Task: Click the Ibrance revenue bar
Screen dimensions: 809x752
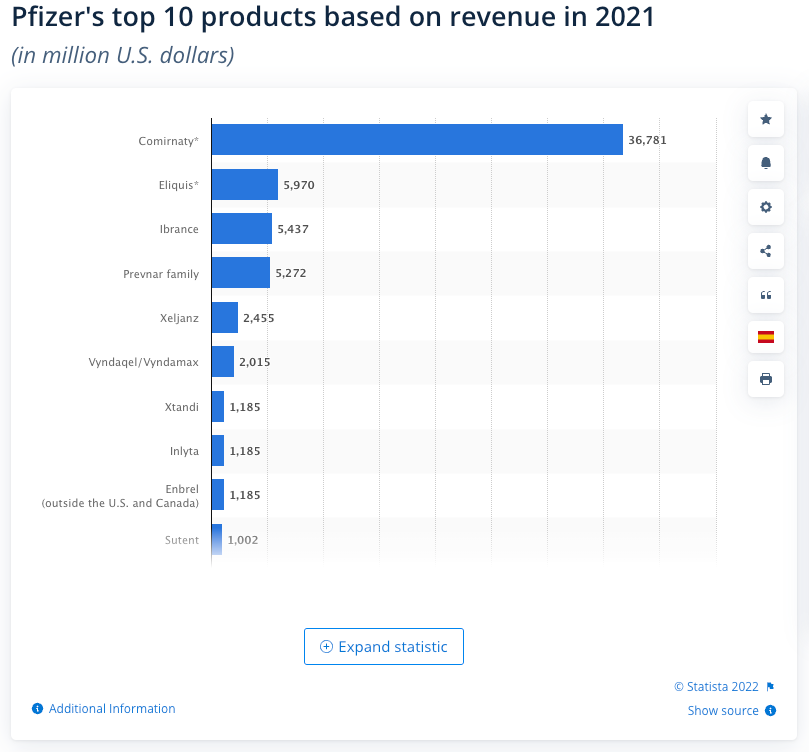Action: [x=242, y=228]
